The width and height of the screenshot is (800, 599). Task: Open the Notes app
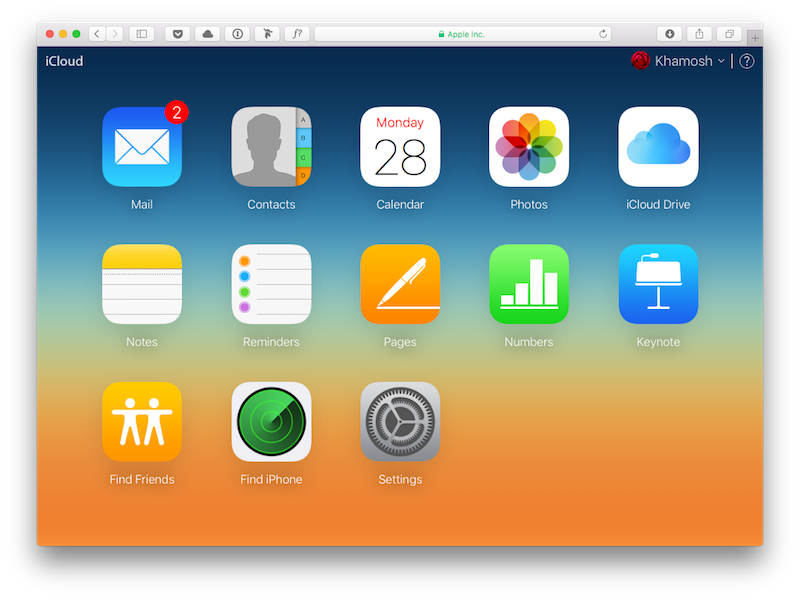pyautogui.click(x=142, y=284)
